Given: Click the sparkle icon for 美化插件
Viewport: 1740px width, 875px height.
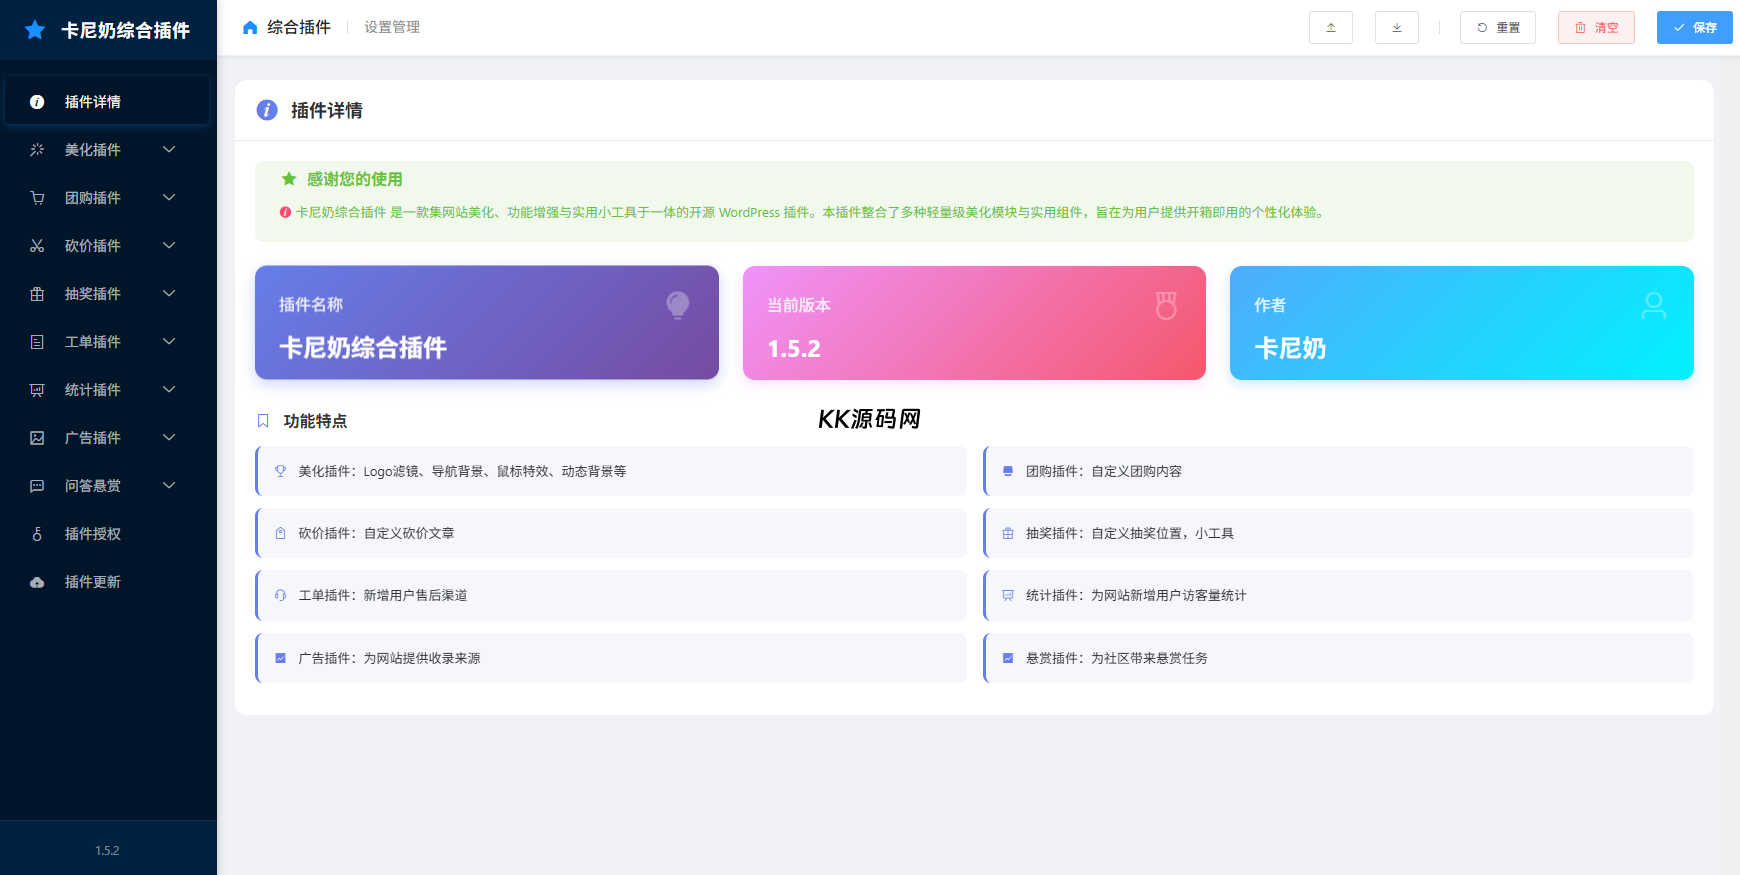Looking at the screenshot, I should click(x=37, y=150).
